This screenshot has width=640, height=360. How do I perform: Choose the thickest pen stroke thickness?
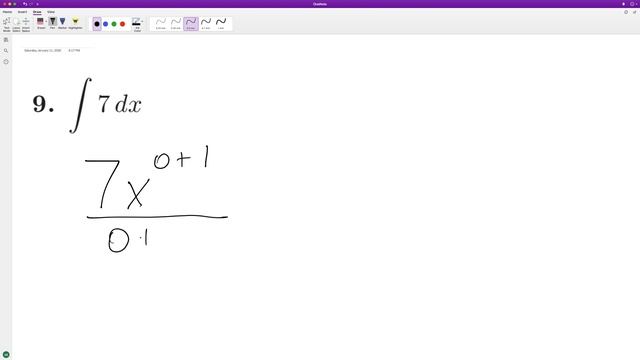[x=221, y=24]
